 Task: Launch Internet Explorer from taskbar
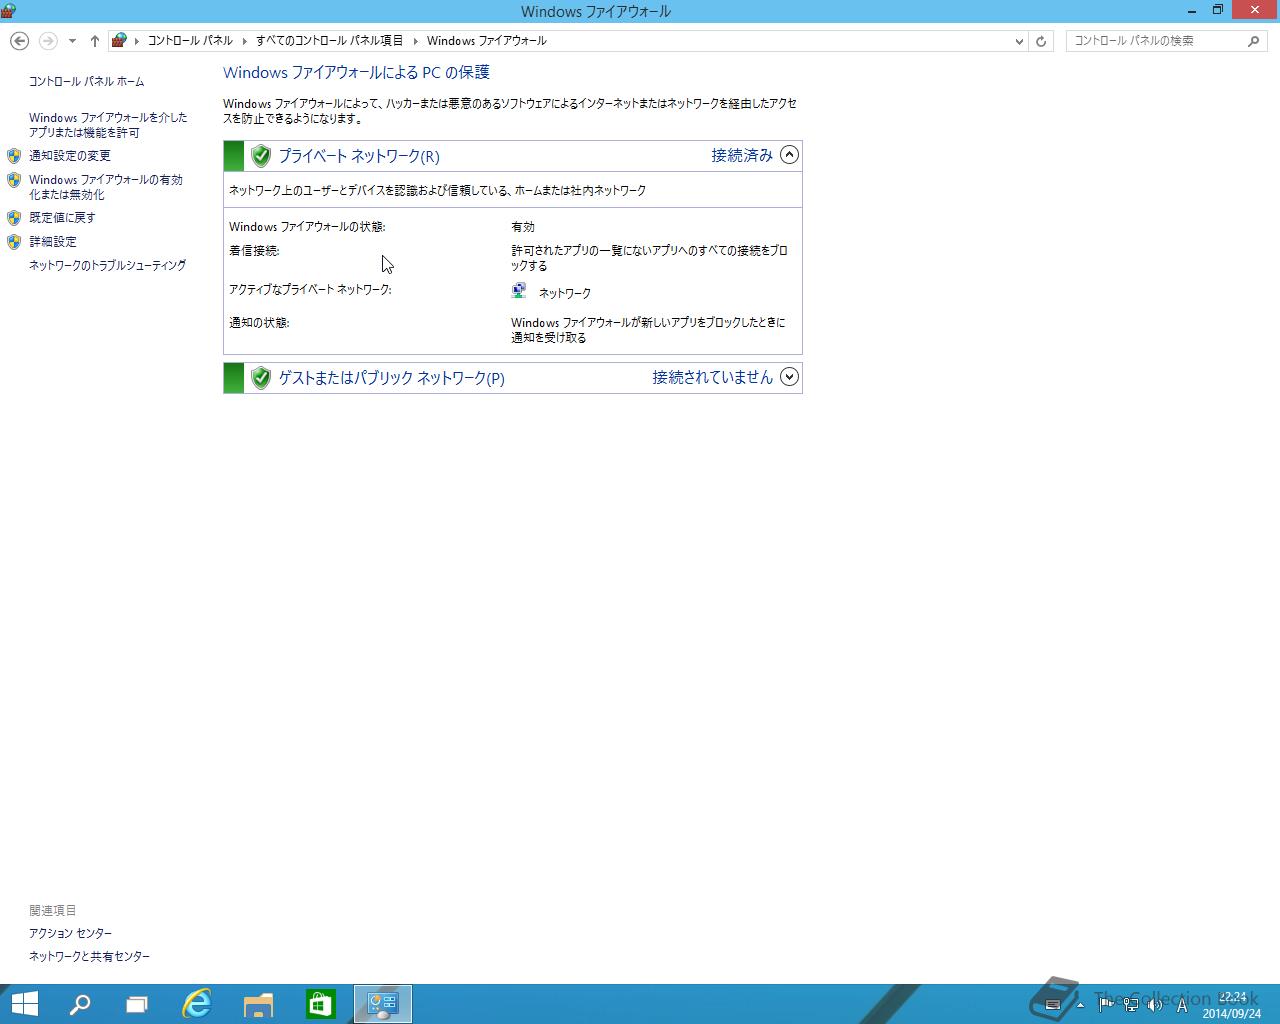coord(197,1004)
